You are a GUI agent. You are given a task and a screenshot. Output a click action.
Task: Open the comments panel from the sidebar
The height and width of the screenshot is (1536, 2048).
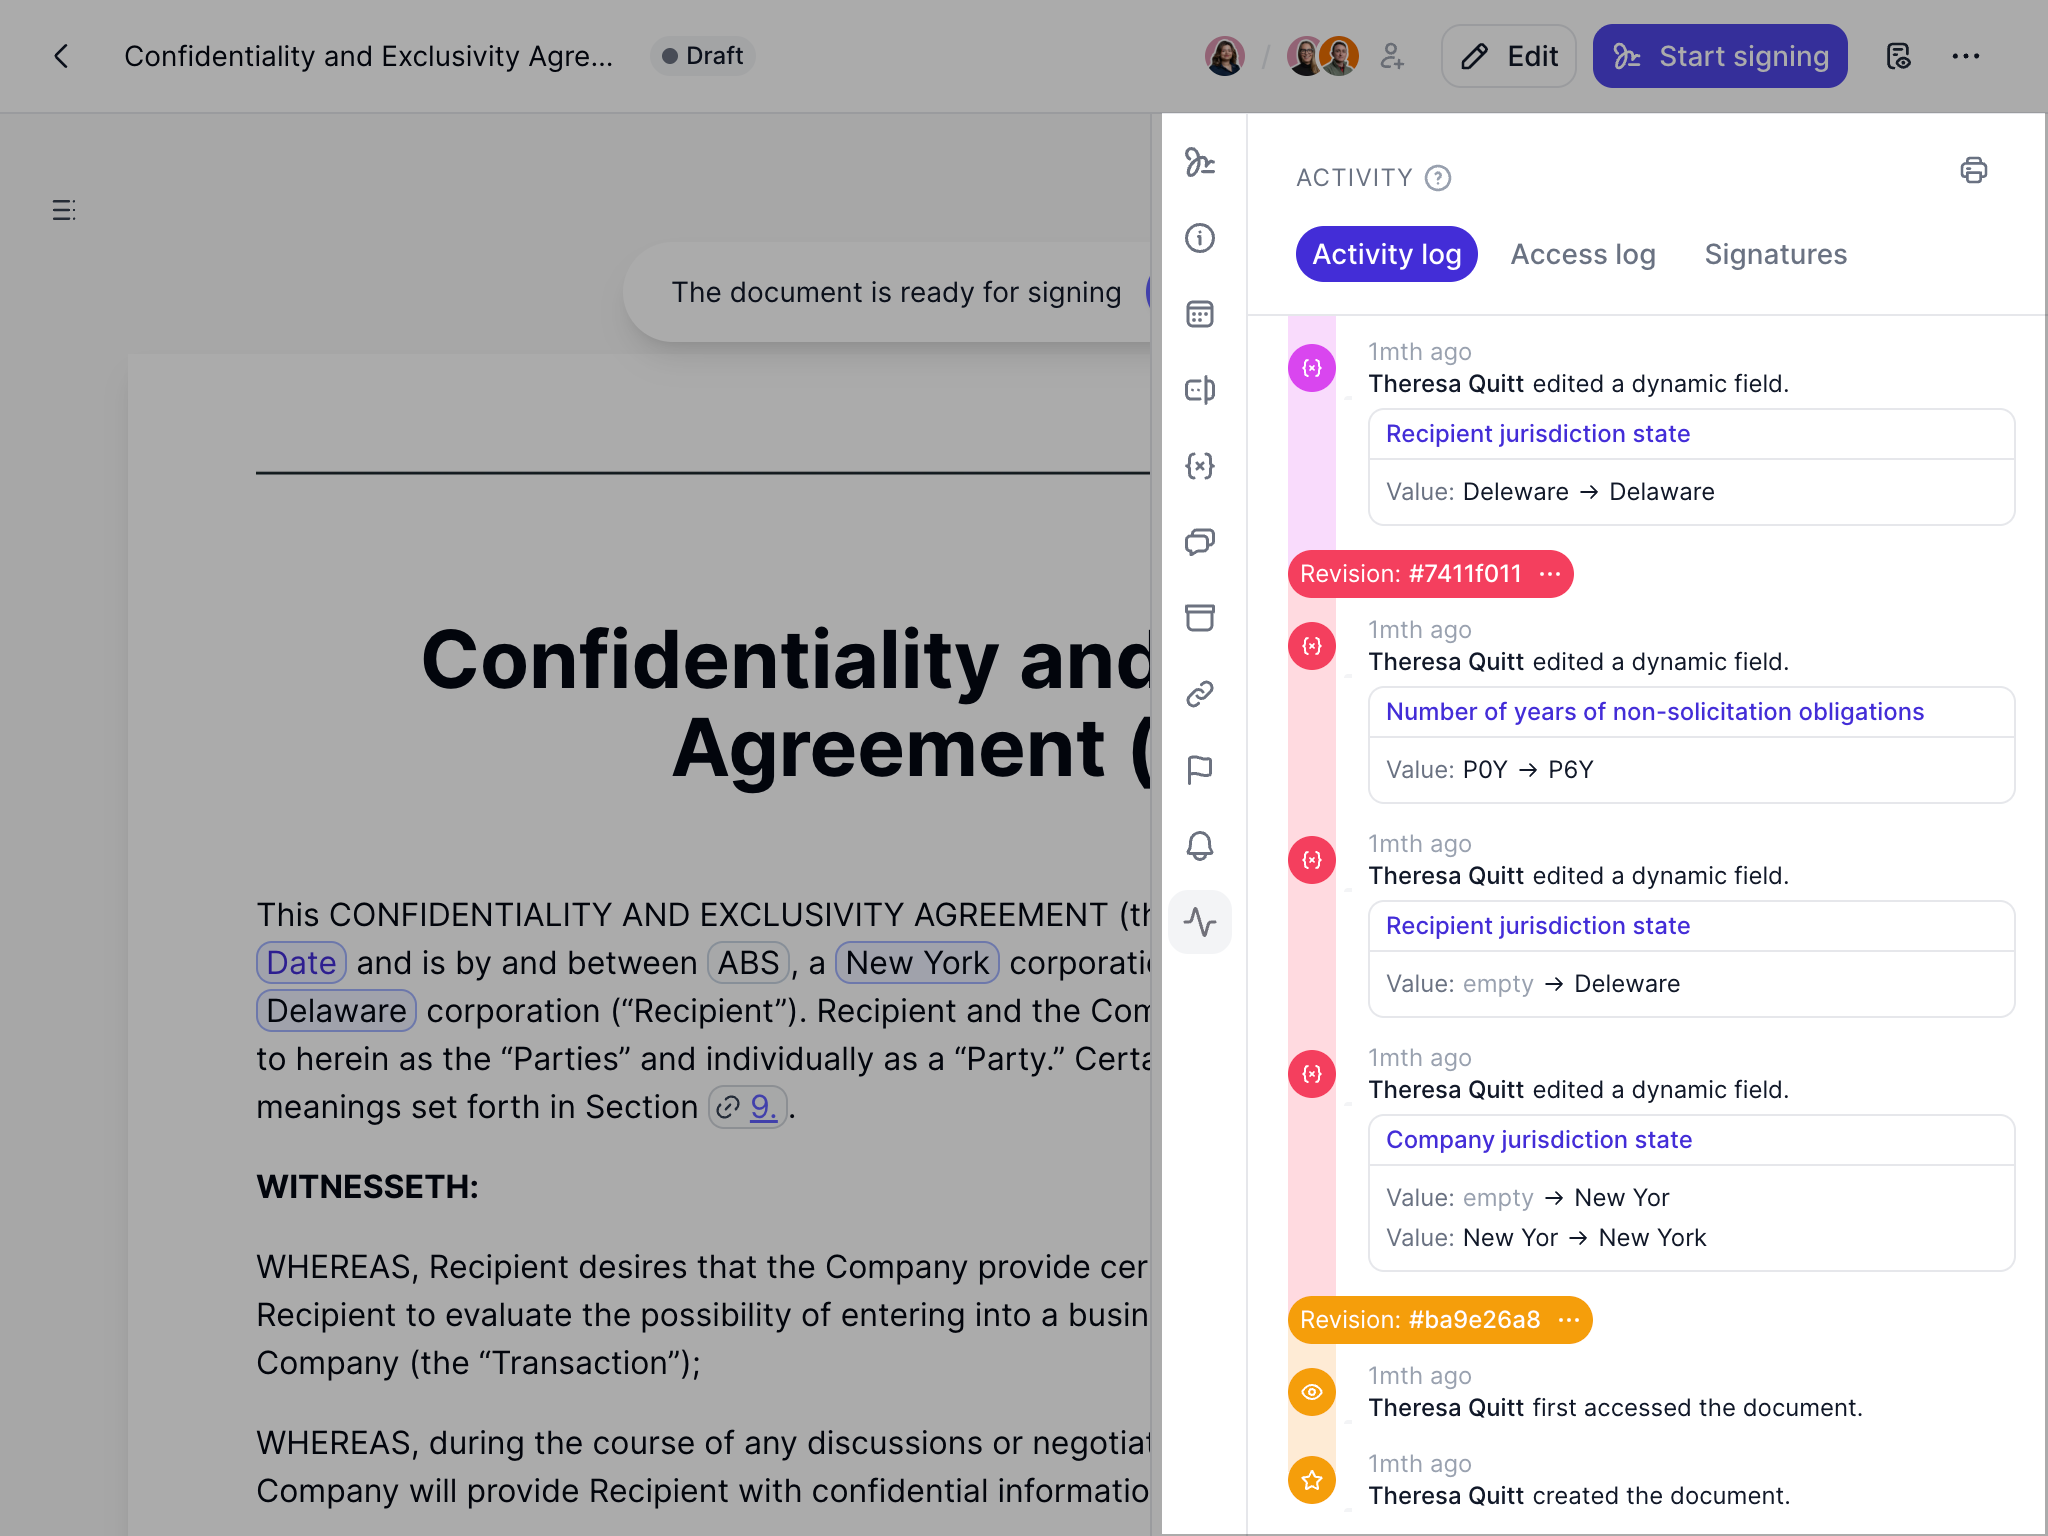[x=1200, y=541]
